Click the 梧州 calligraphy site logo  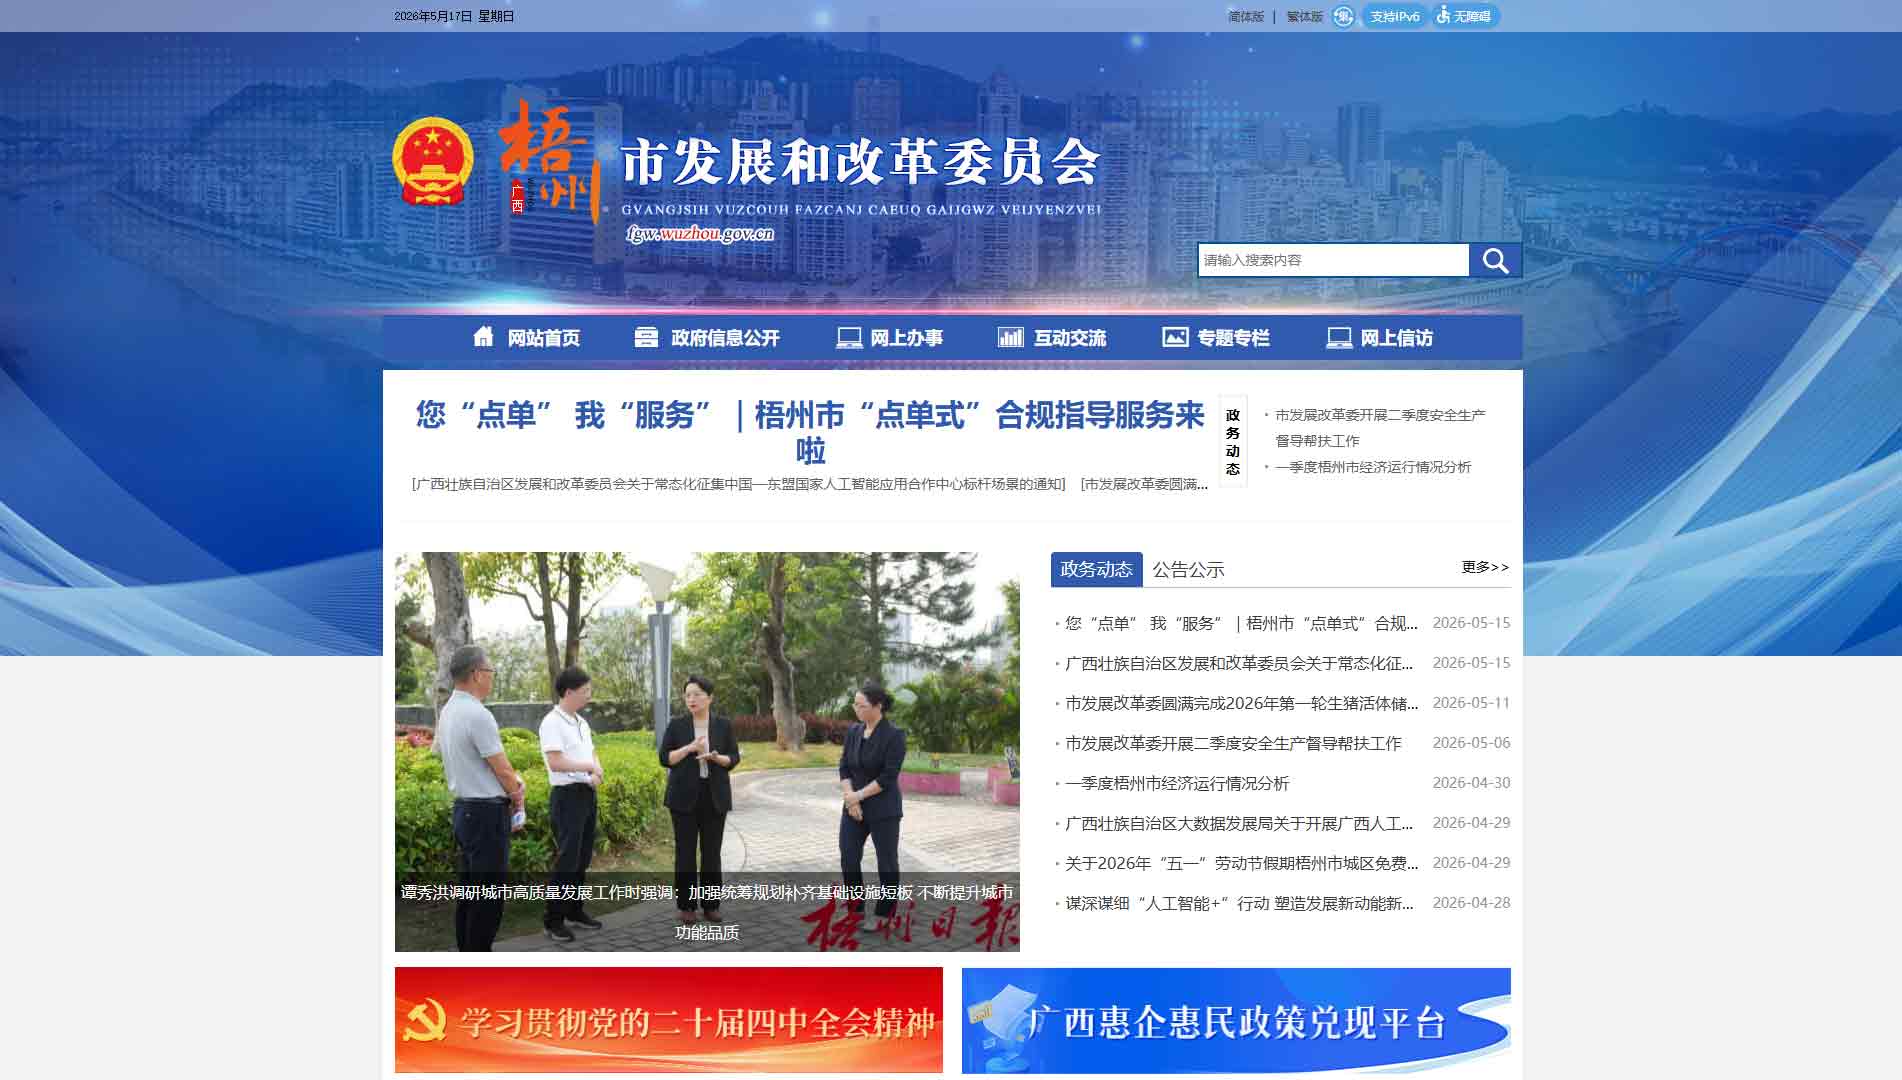coord(549,162)
